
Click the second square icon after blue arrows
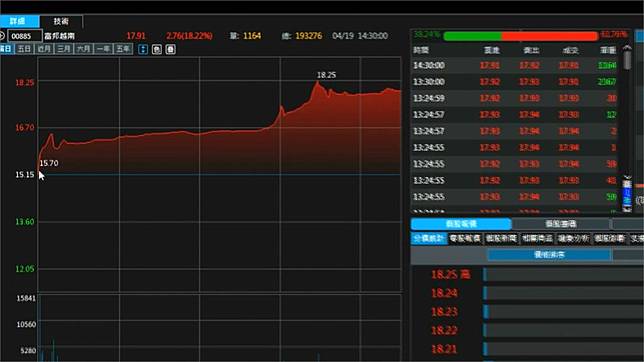(170, 49)
